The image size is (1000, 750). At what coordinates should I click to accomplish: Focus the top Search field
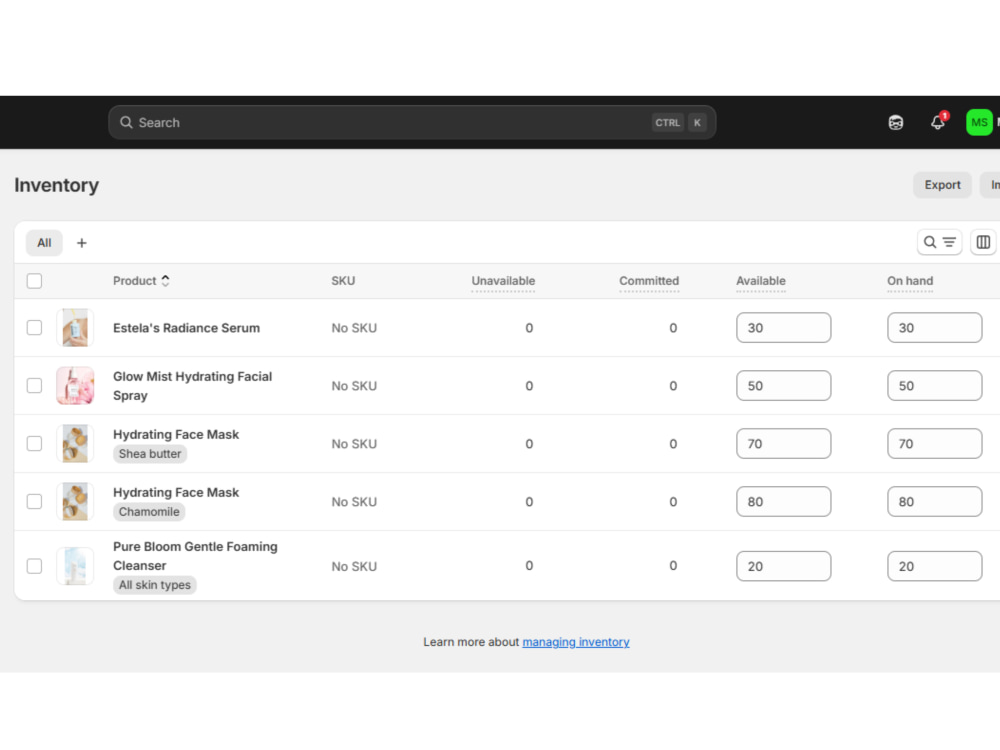pos(412,122)
